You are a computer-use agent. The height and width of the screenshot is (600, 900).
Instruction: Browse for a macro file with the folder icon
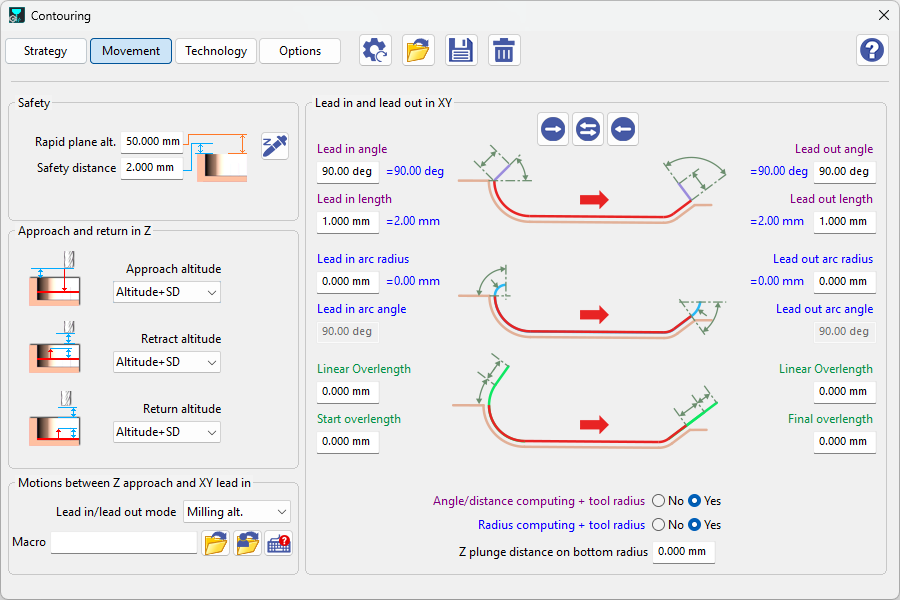coord(217,540)
